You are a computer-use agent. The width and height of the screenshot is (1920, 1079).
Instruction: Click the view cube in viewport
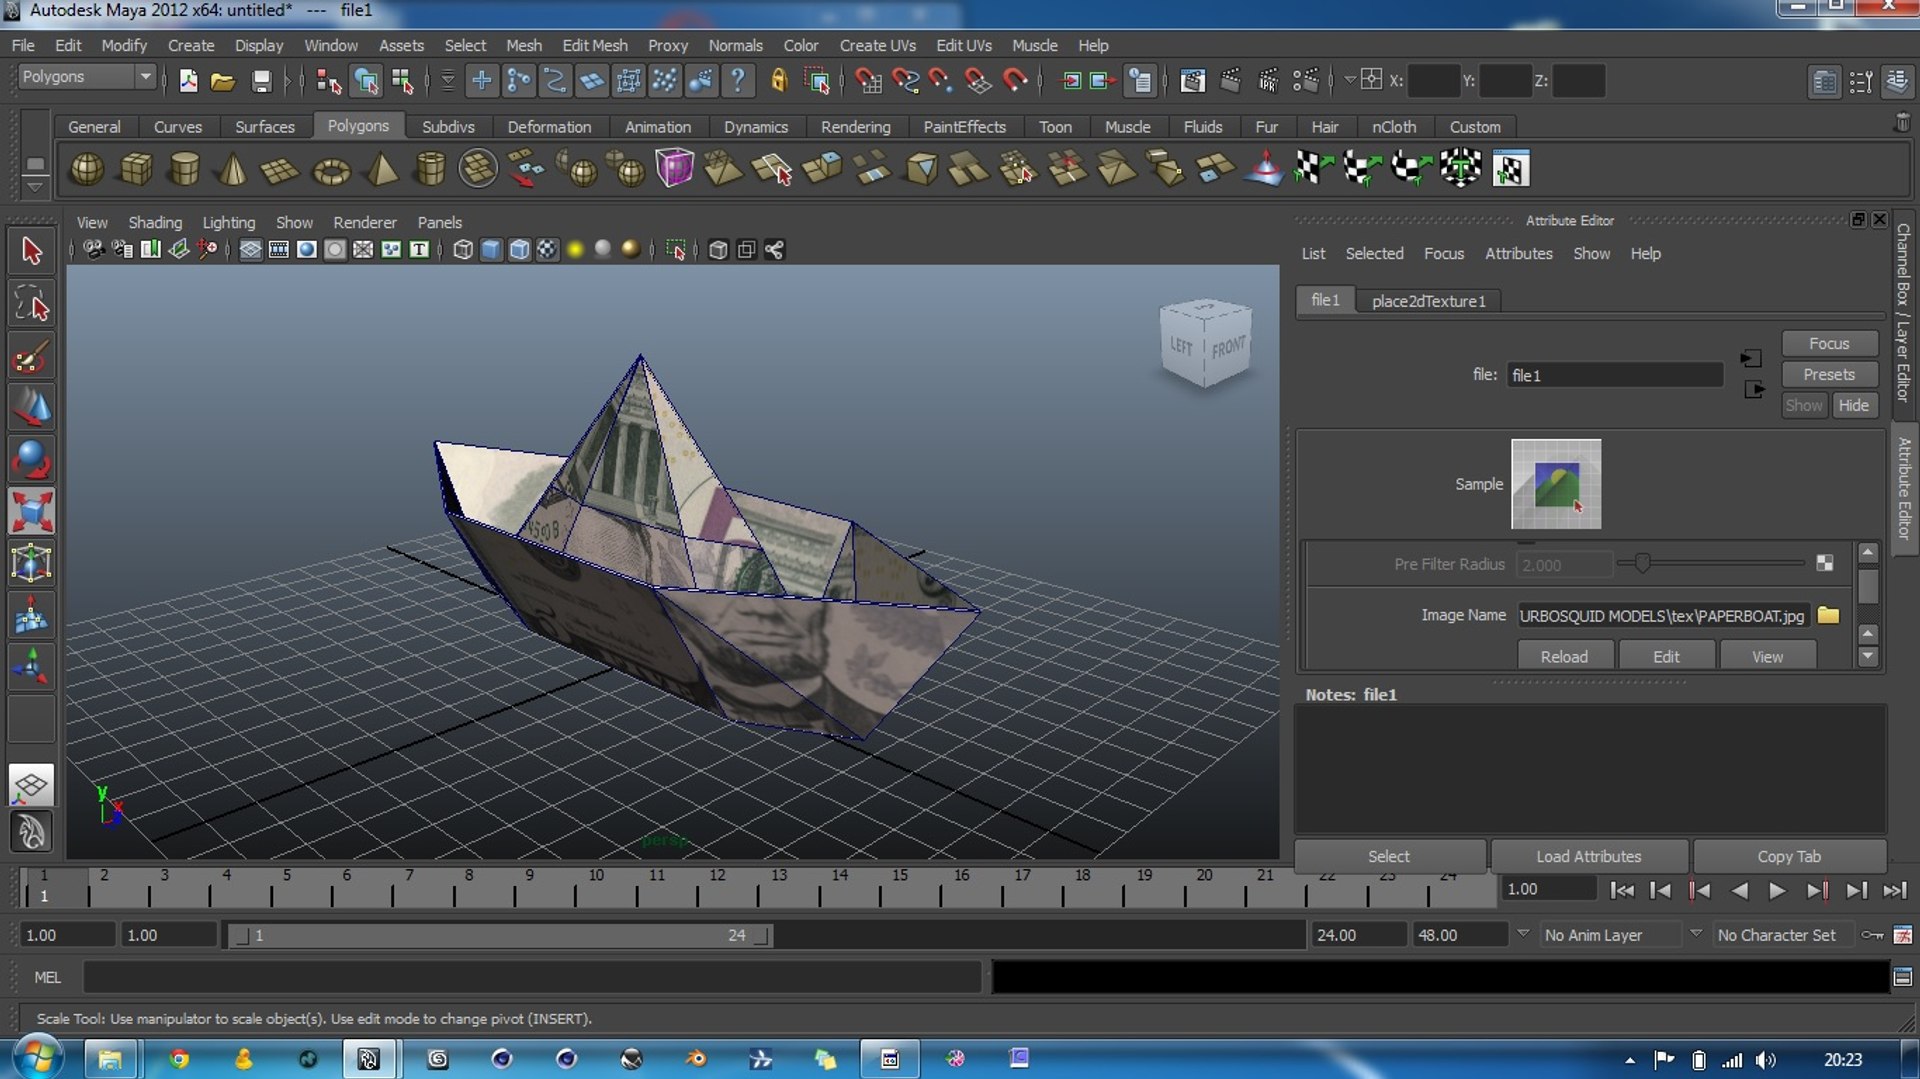[x=1205, y=343]
